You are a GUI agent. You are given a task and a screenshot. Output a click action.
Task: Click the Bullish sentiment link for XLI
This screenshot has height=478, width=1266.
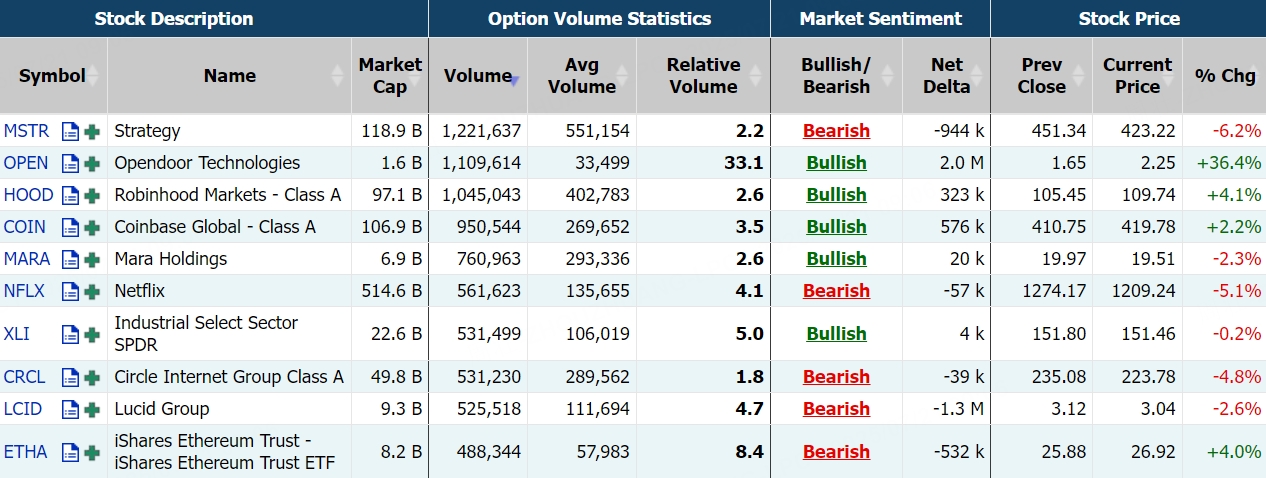(x=836, y=334)
